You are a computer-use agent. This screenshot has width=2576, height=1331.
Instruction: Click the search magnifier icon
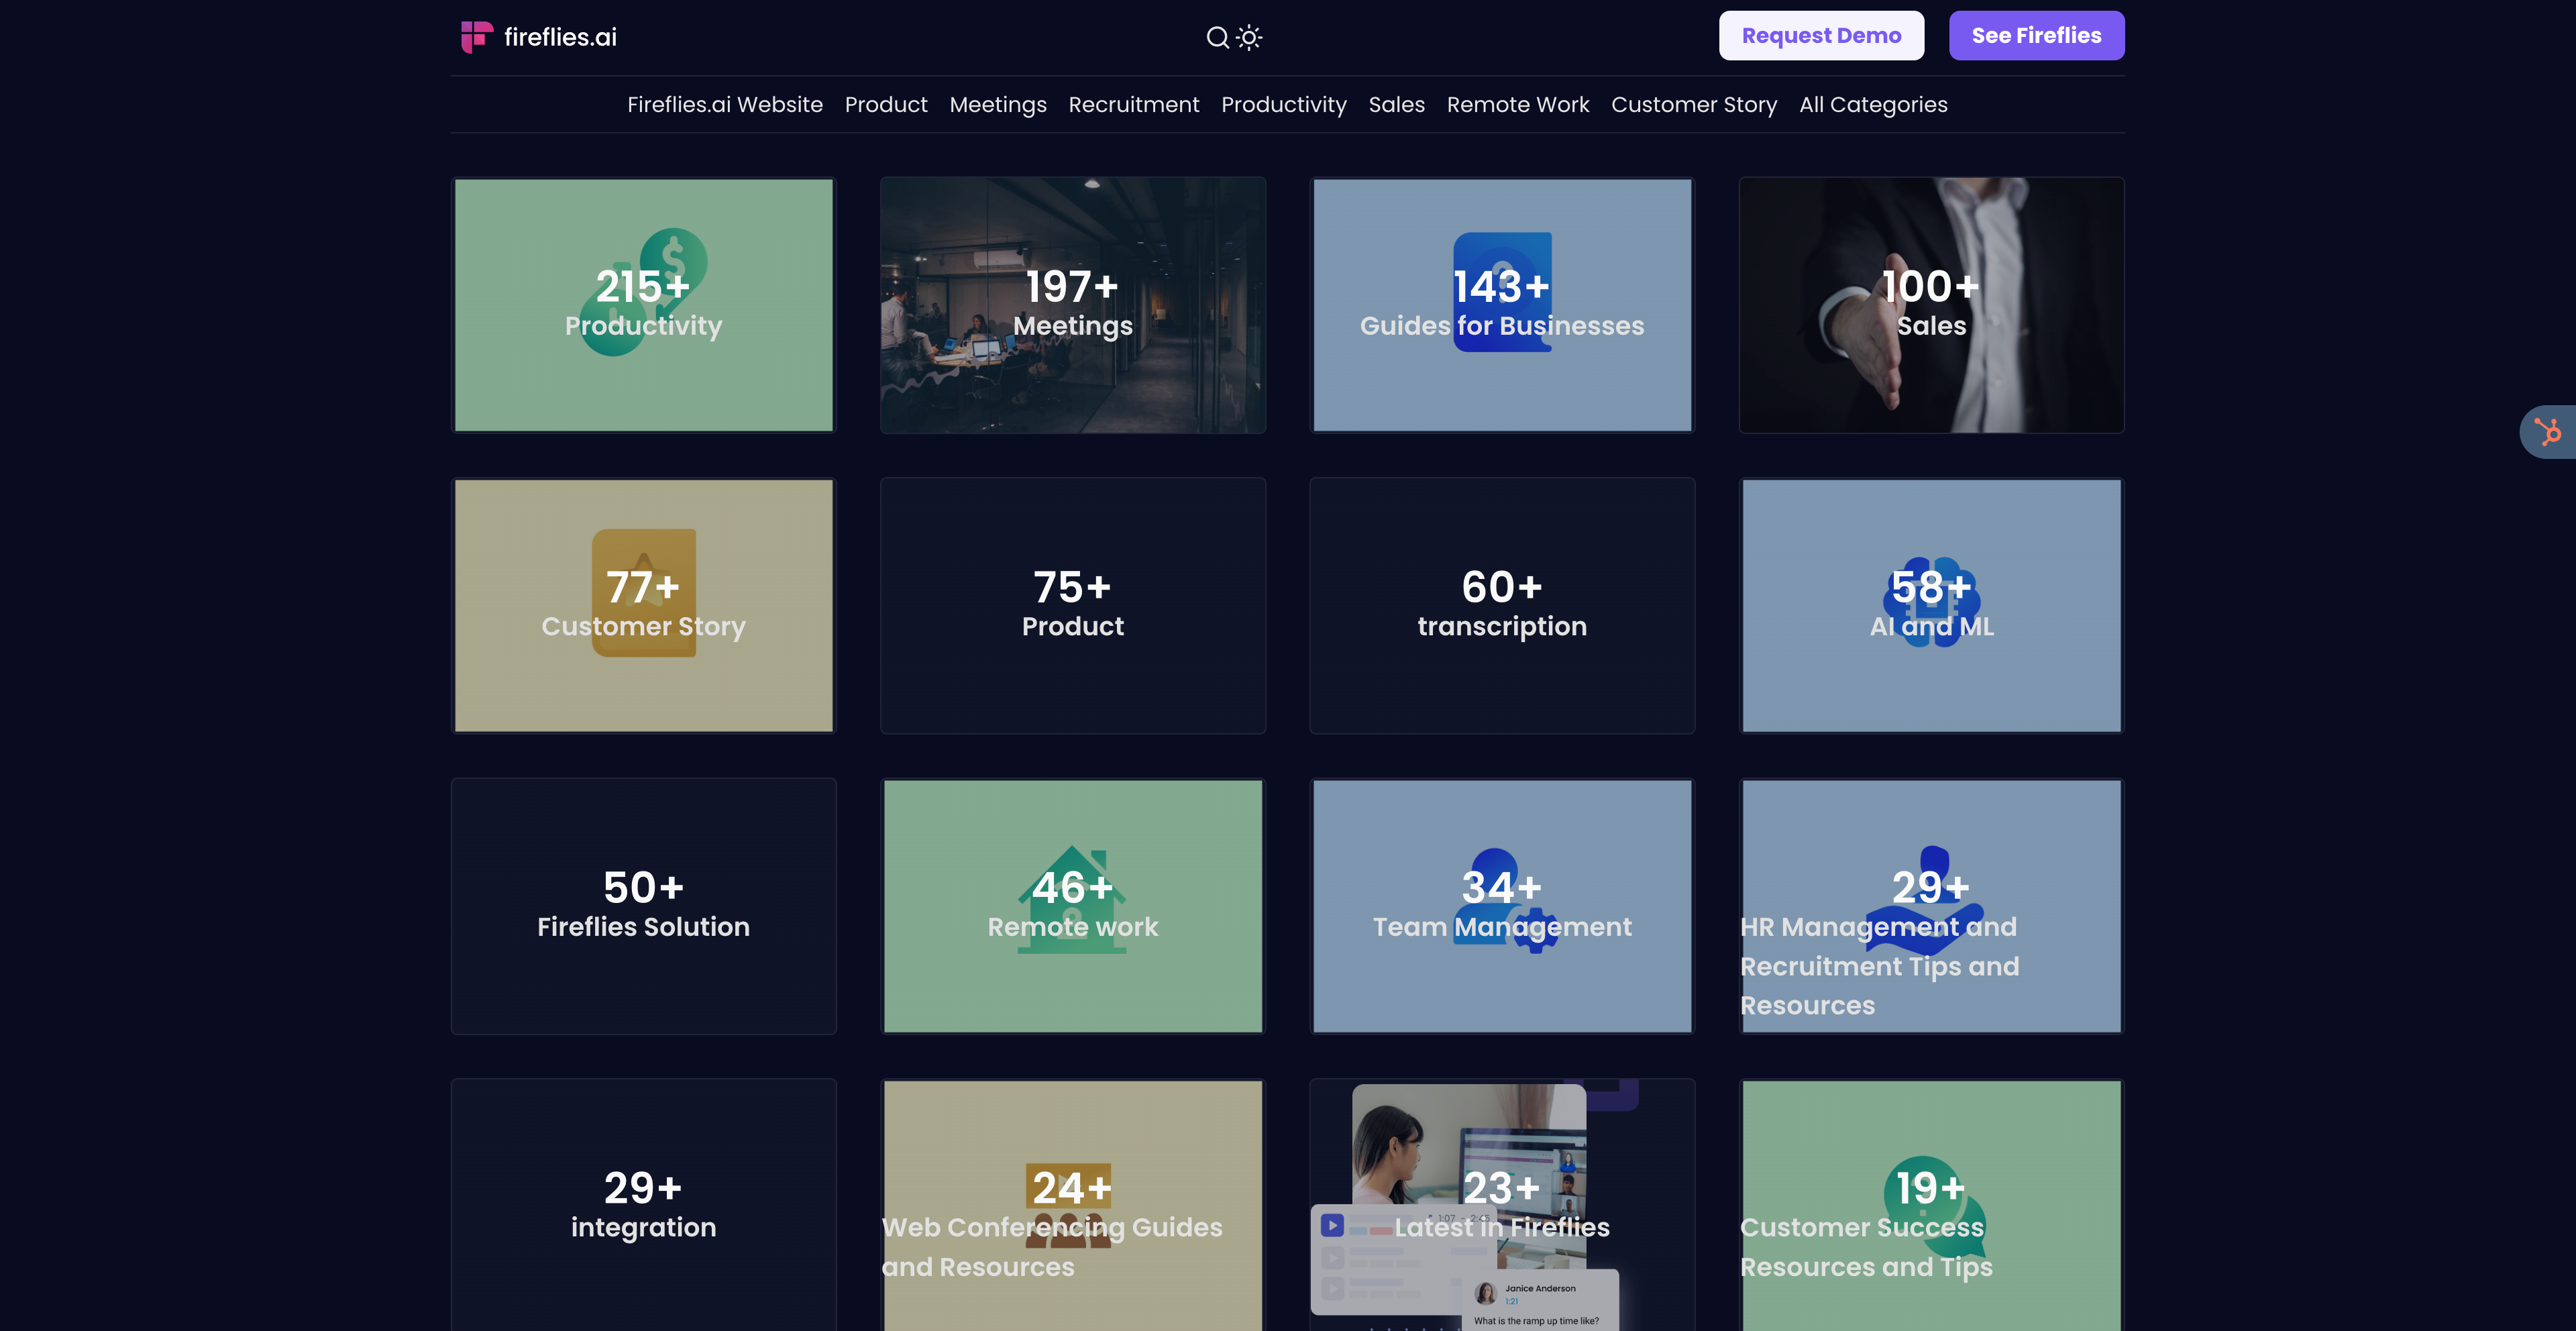click(1217, 37)
